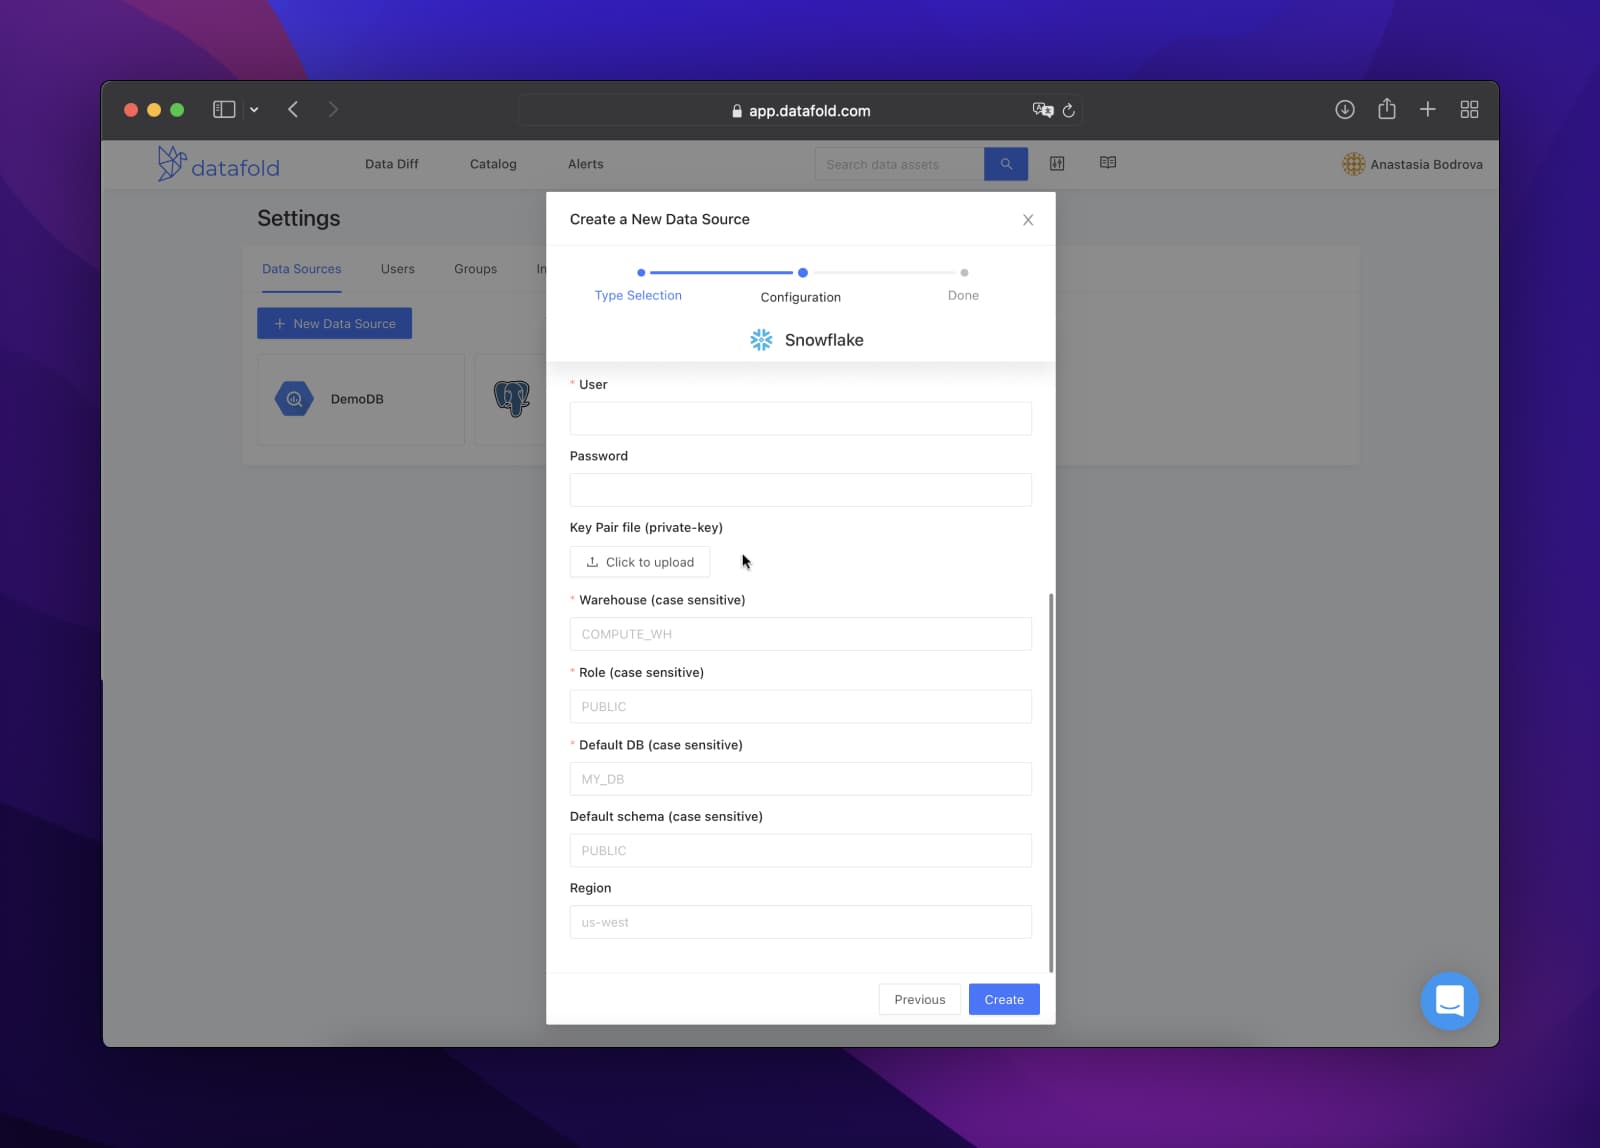Show Safari downloads
Image resolution: width=1600 pixels, height=1148 pixels.
(x=1345, y=109)
